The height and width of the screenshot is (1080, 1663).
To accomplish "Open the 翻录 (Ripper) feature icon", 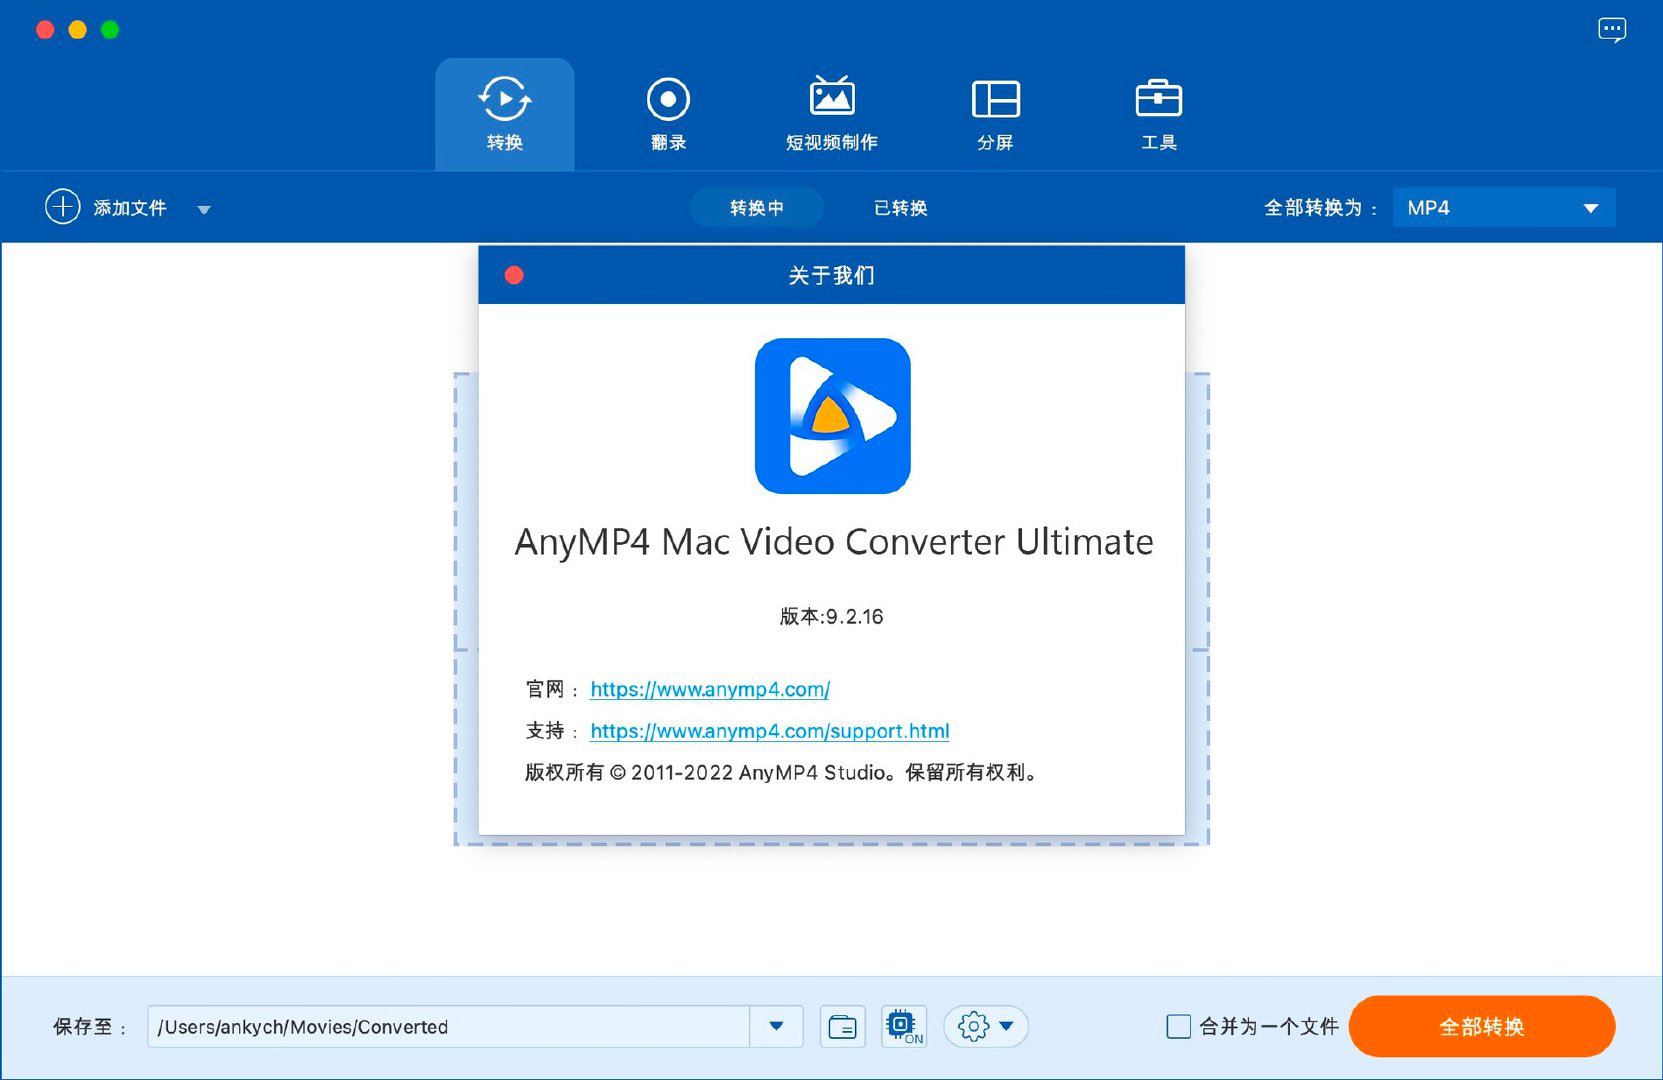I will click(668, 97).
